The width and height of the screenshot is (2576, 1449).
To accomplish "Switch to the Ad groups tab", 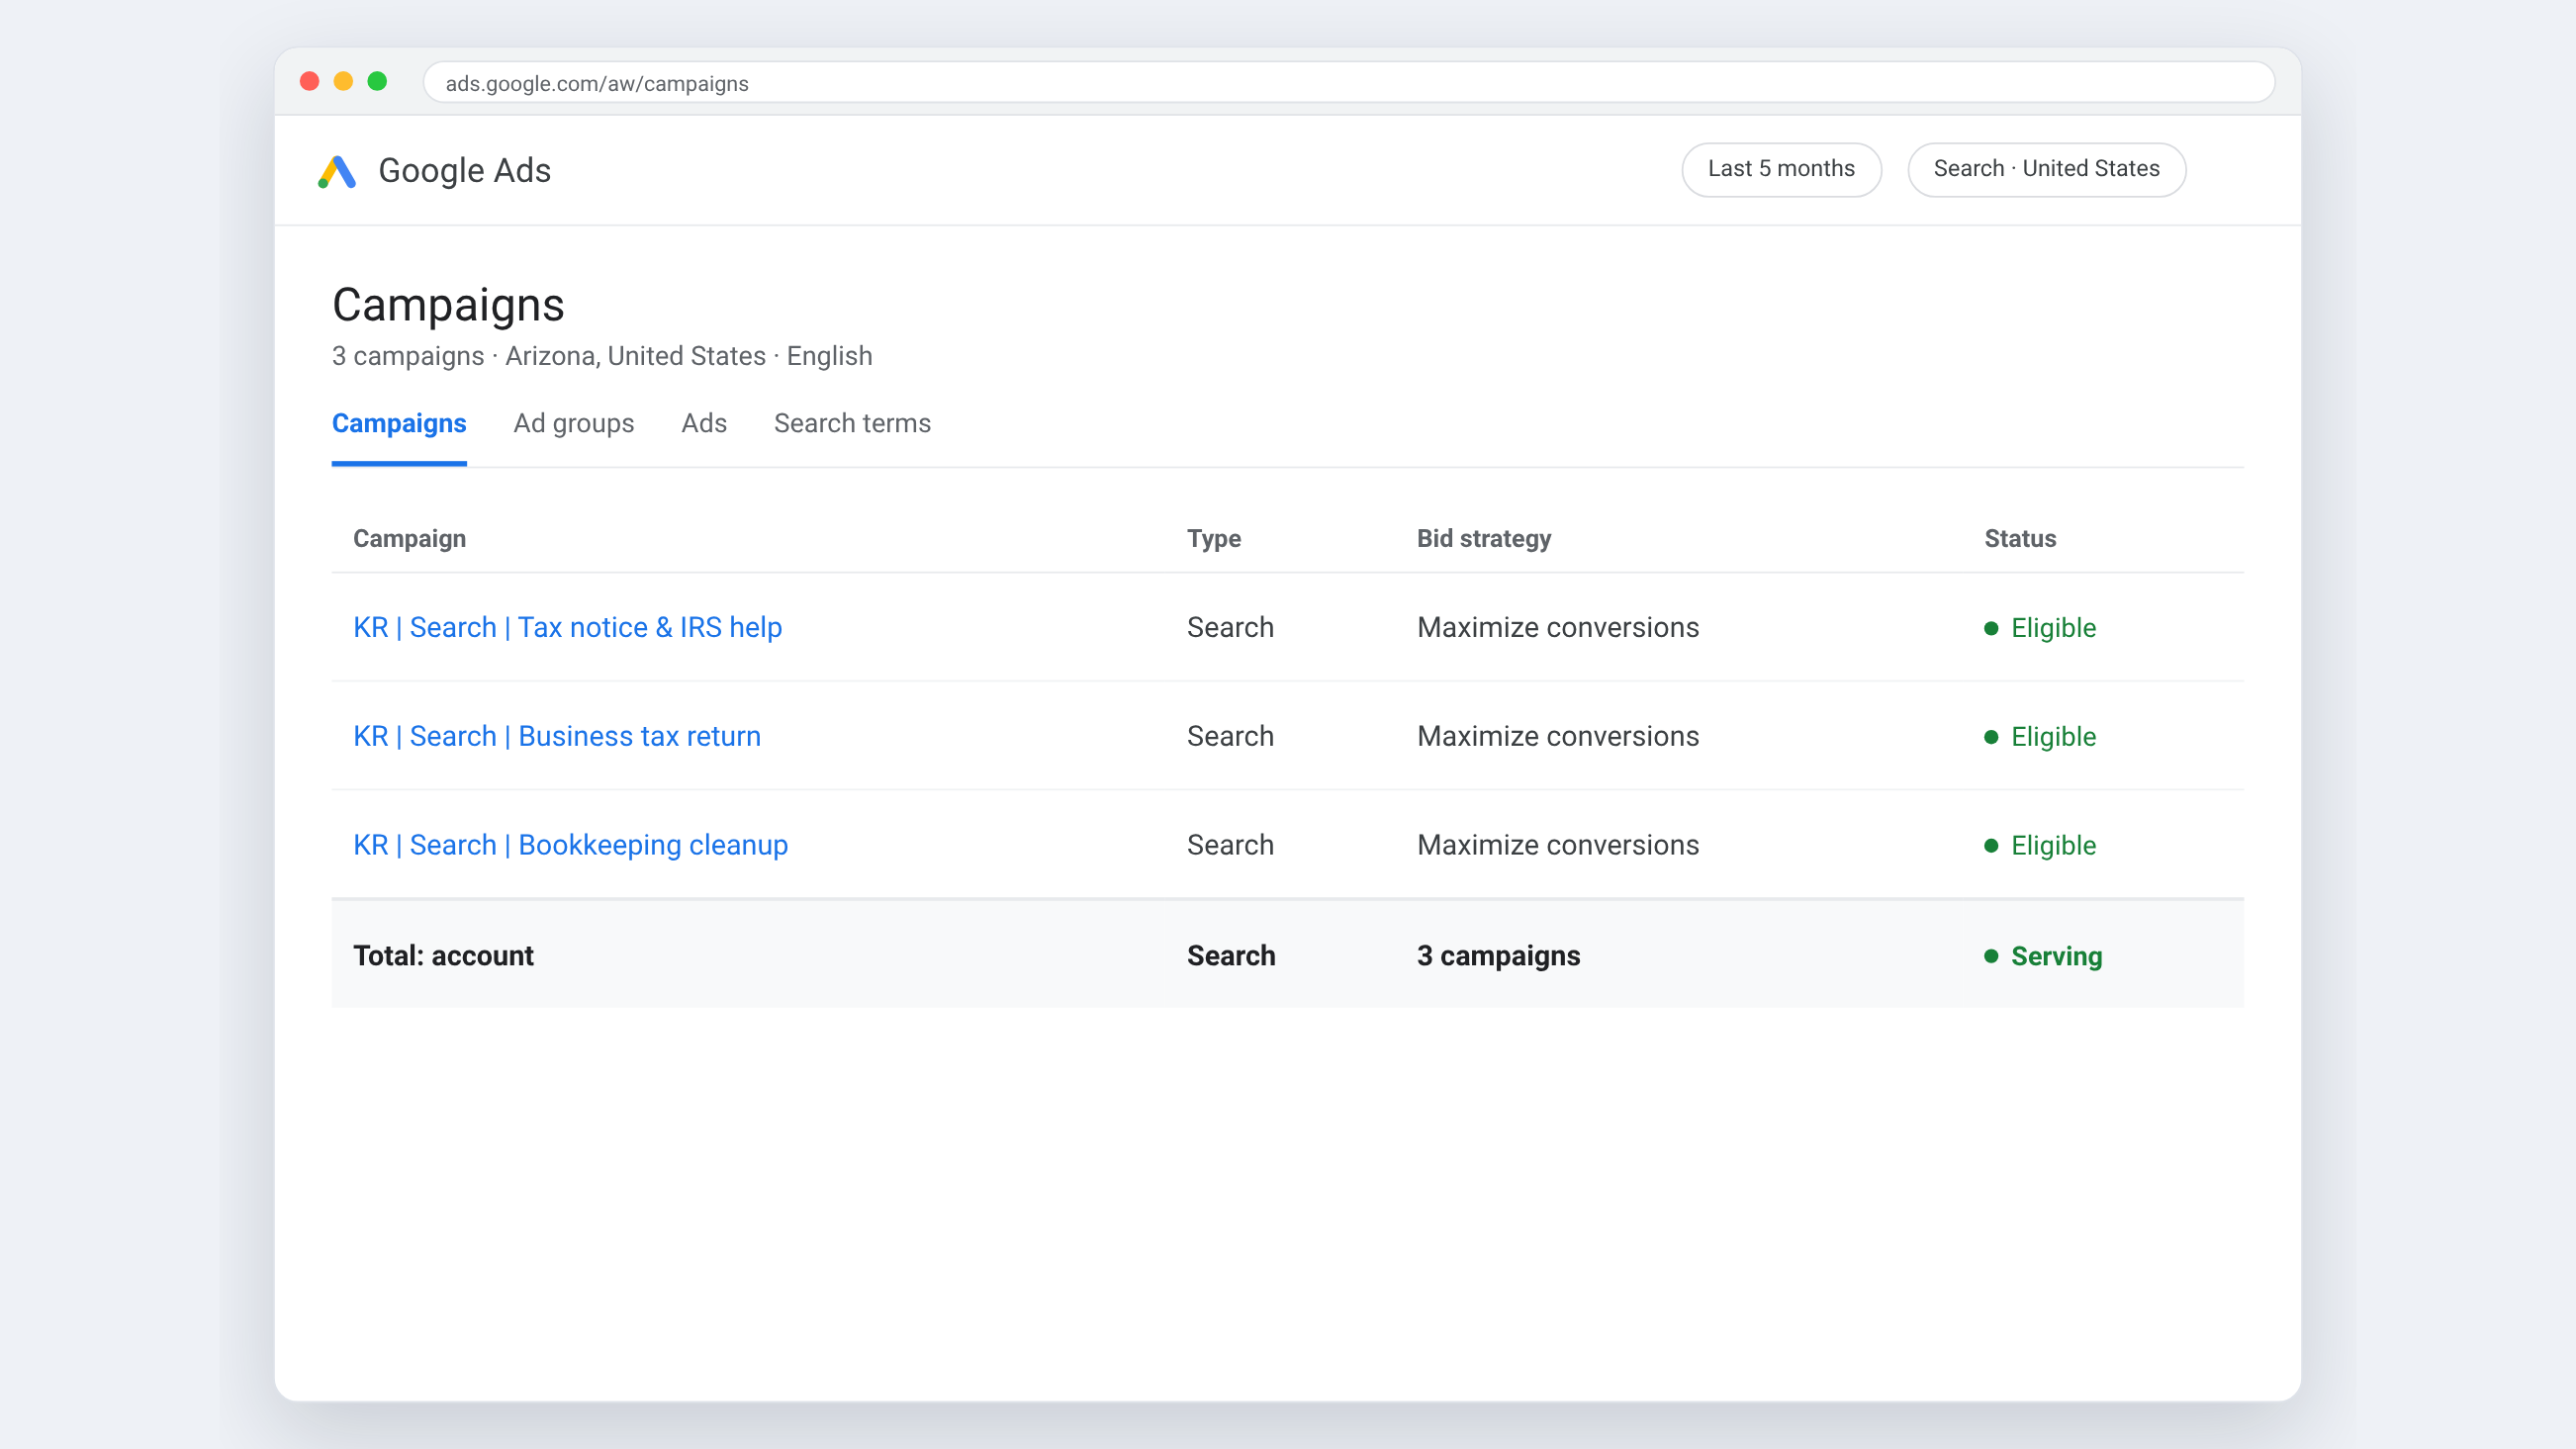I will (574, 423).
